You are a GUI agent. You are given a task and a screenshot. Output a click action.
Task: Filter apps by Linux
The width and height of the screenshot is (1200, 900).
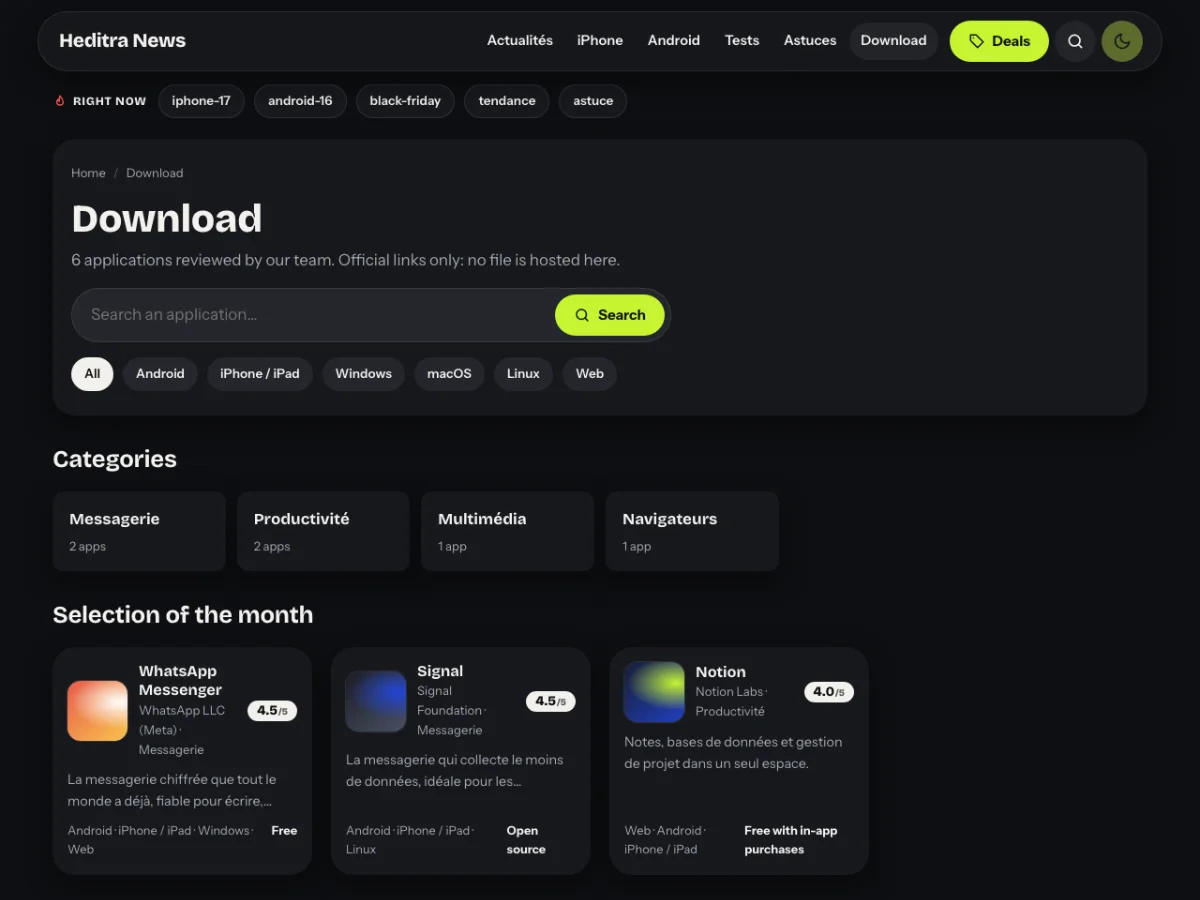click(x=523, y=374)
